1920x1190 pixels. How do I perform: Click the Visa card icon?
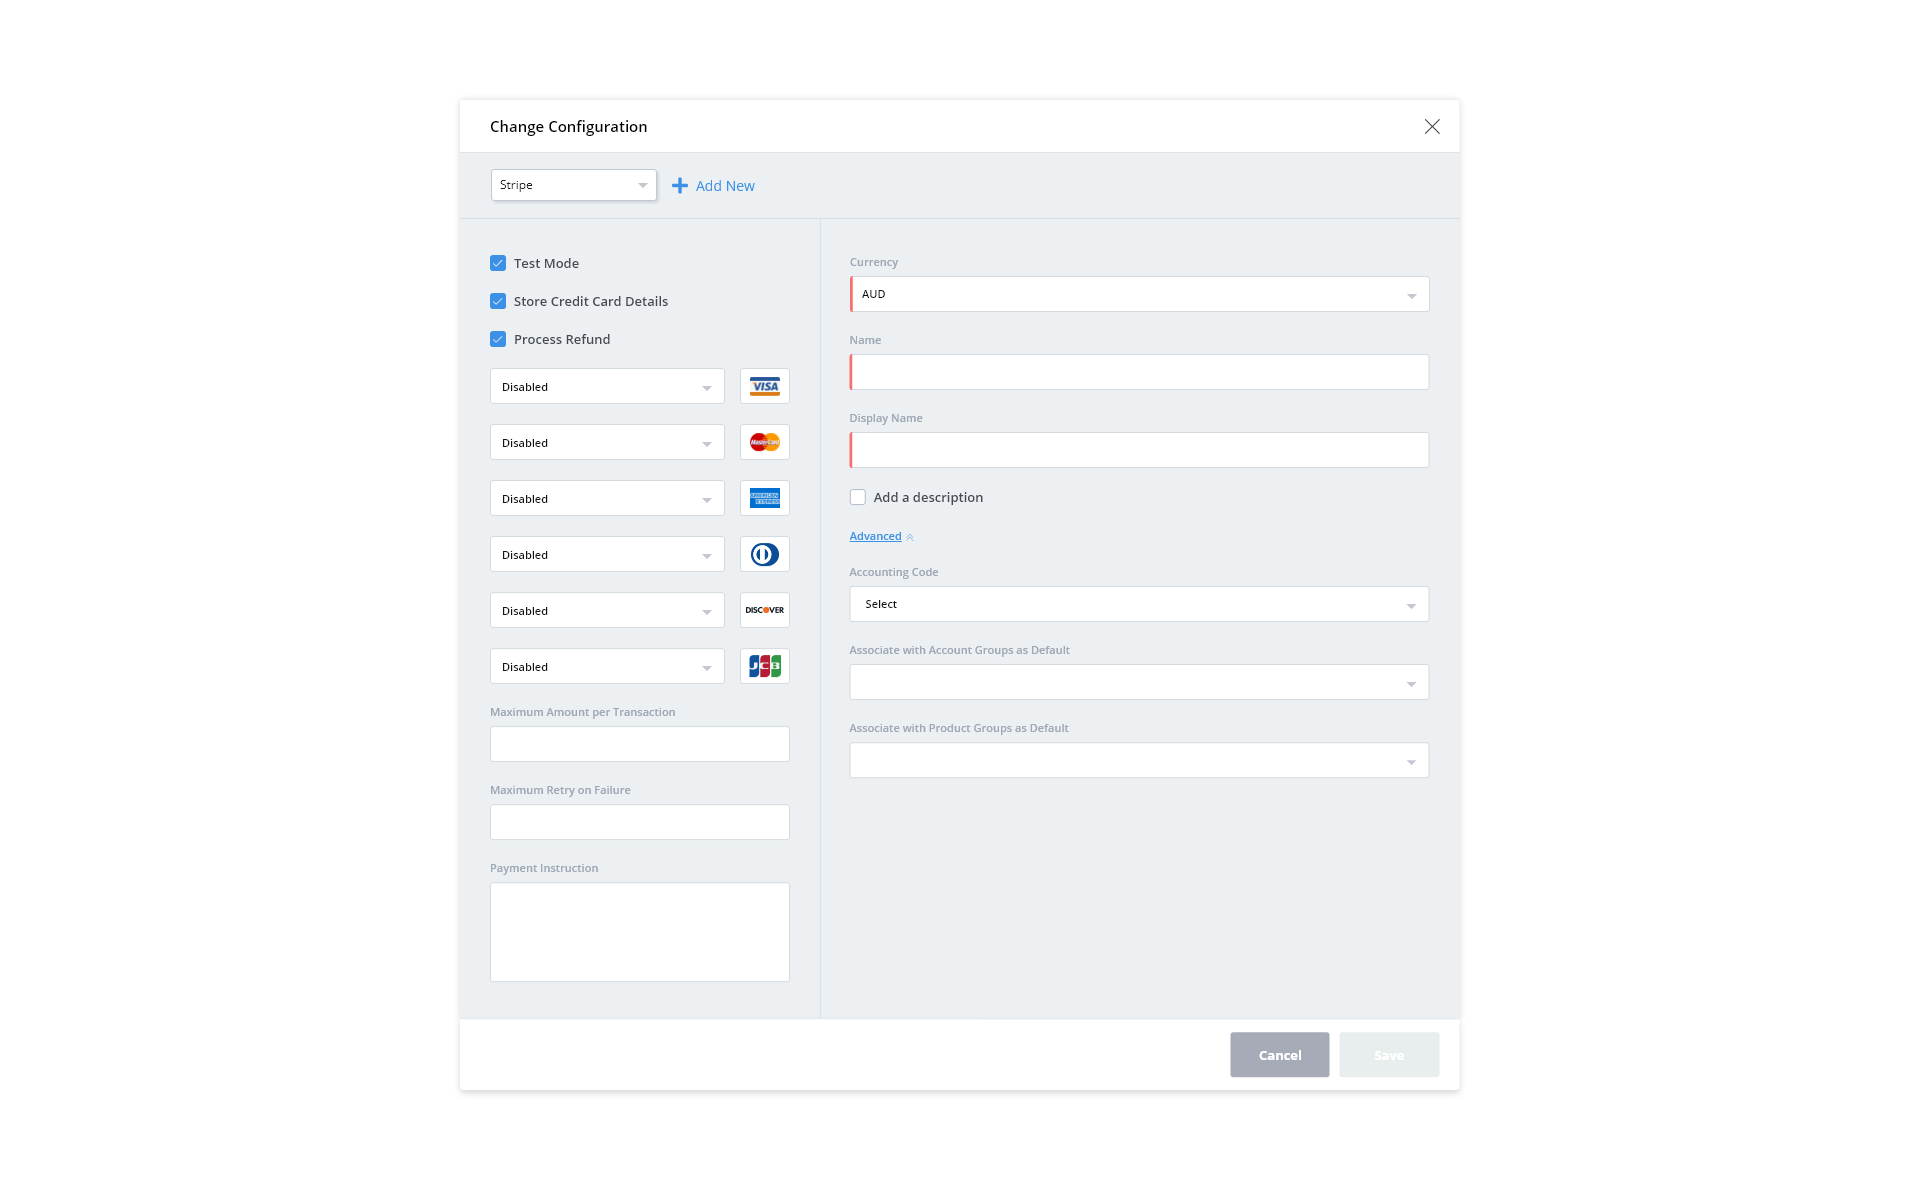click(764, 386)
